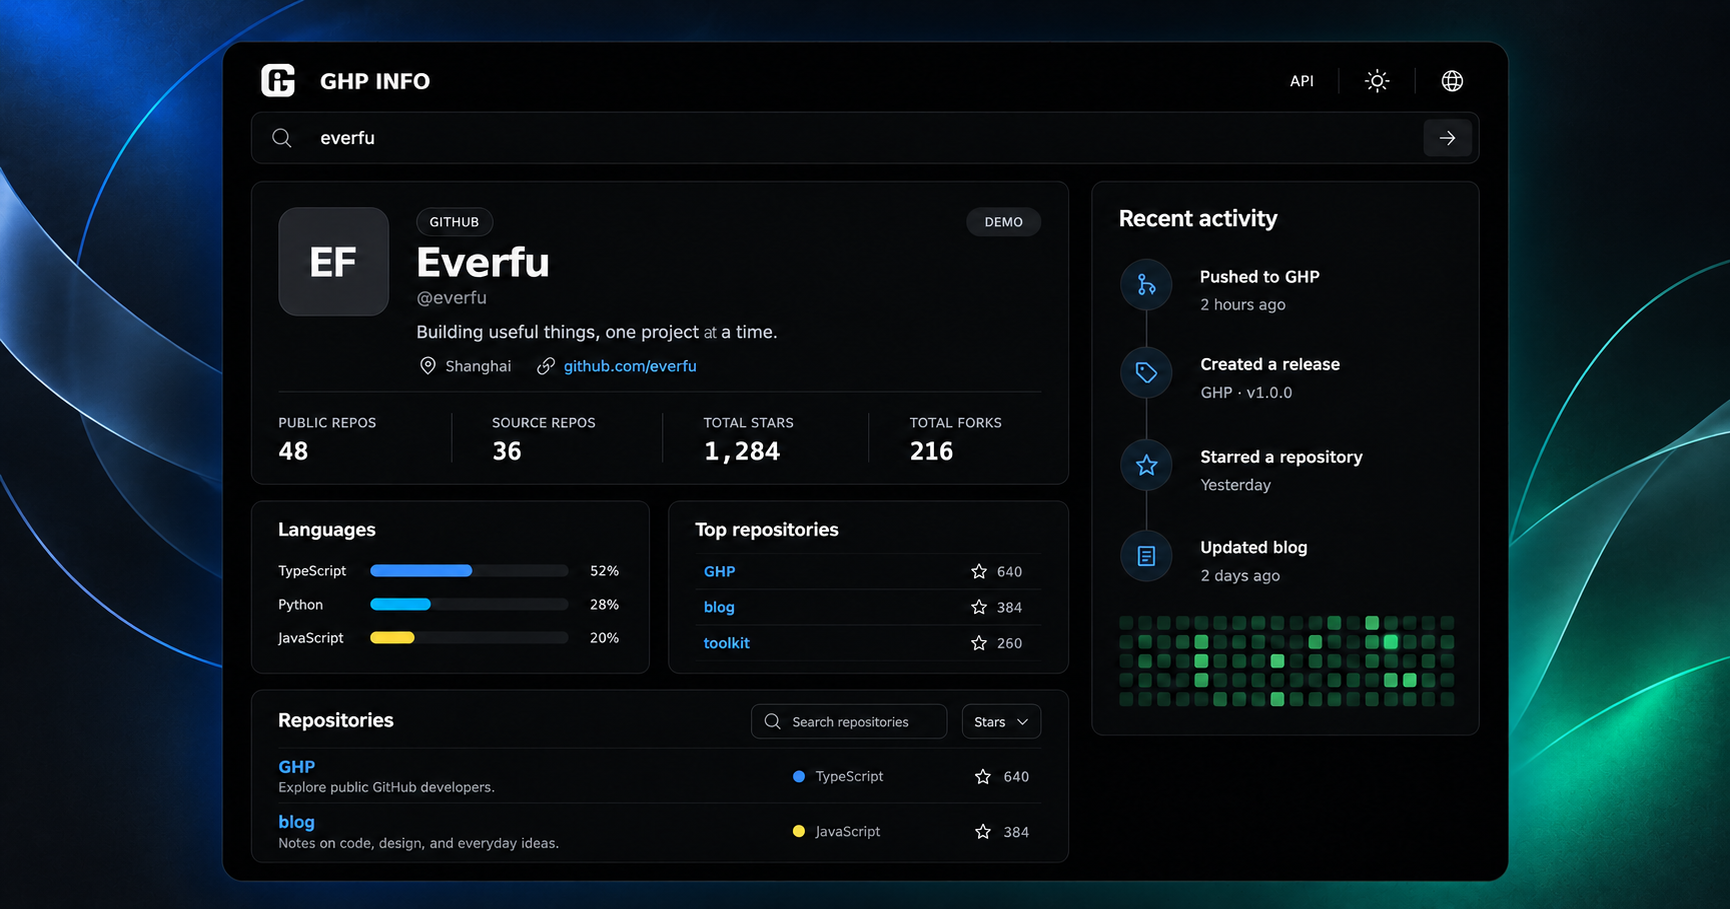Image resolution: width=1730 pixels, height=909 pixels.
Task: Open the language globe icon
Action: [1452, 81]
